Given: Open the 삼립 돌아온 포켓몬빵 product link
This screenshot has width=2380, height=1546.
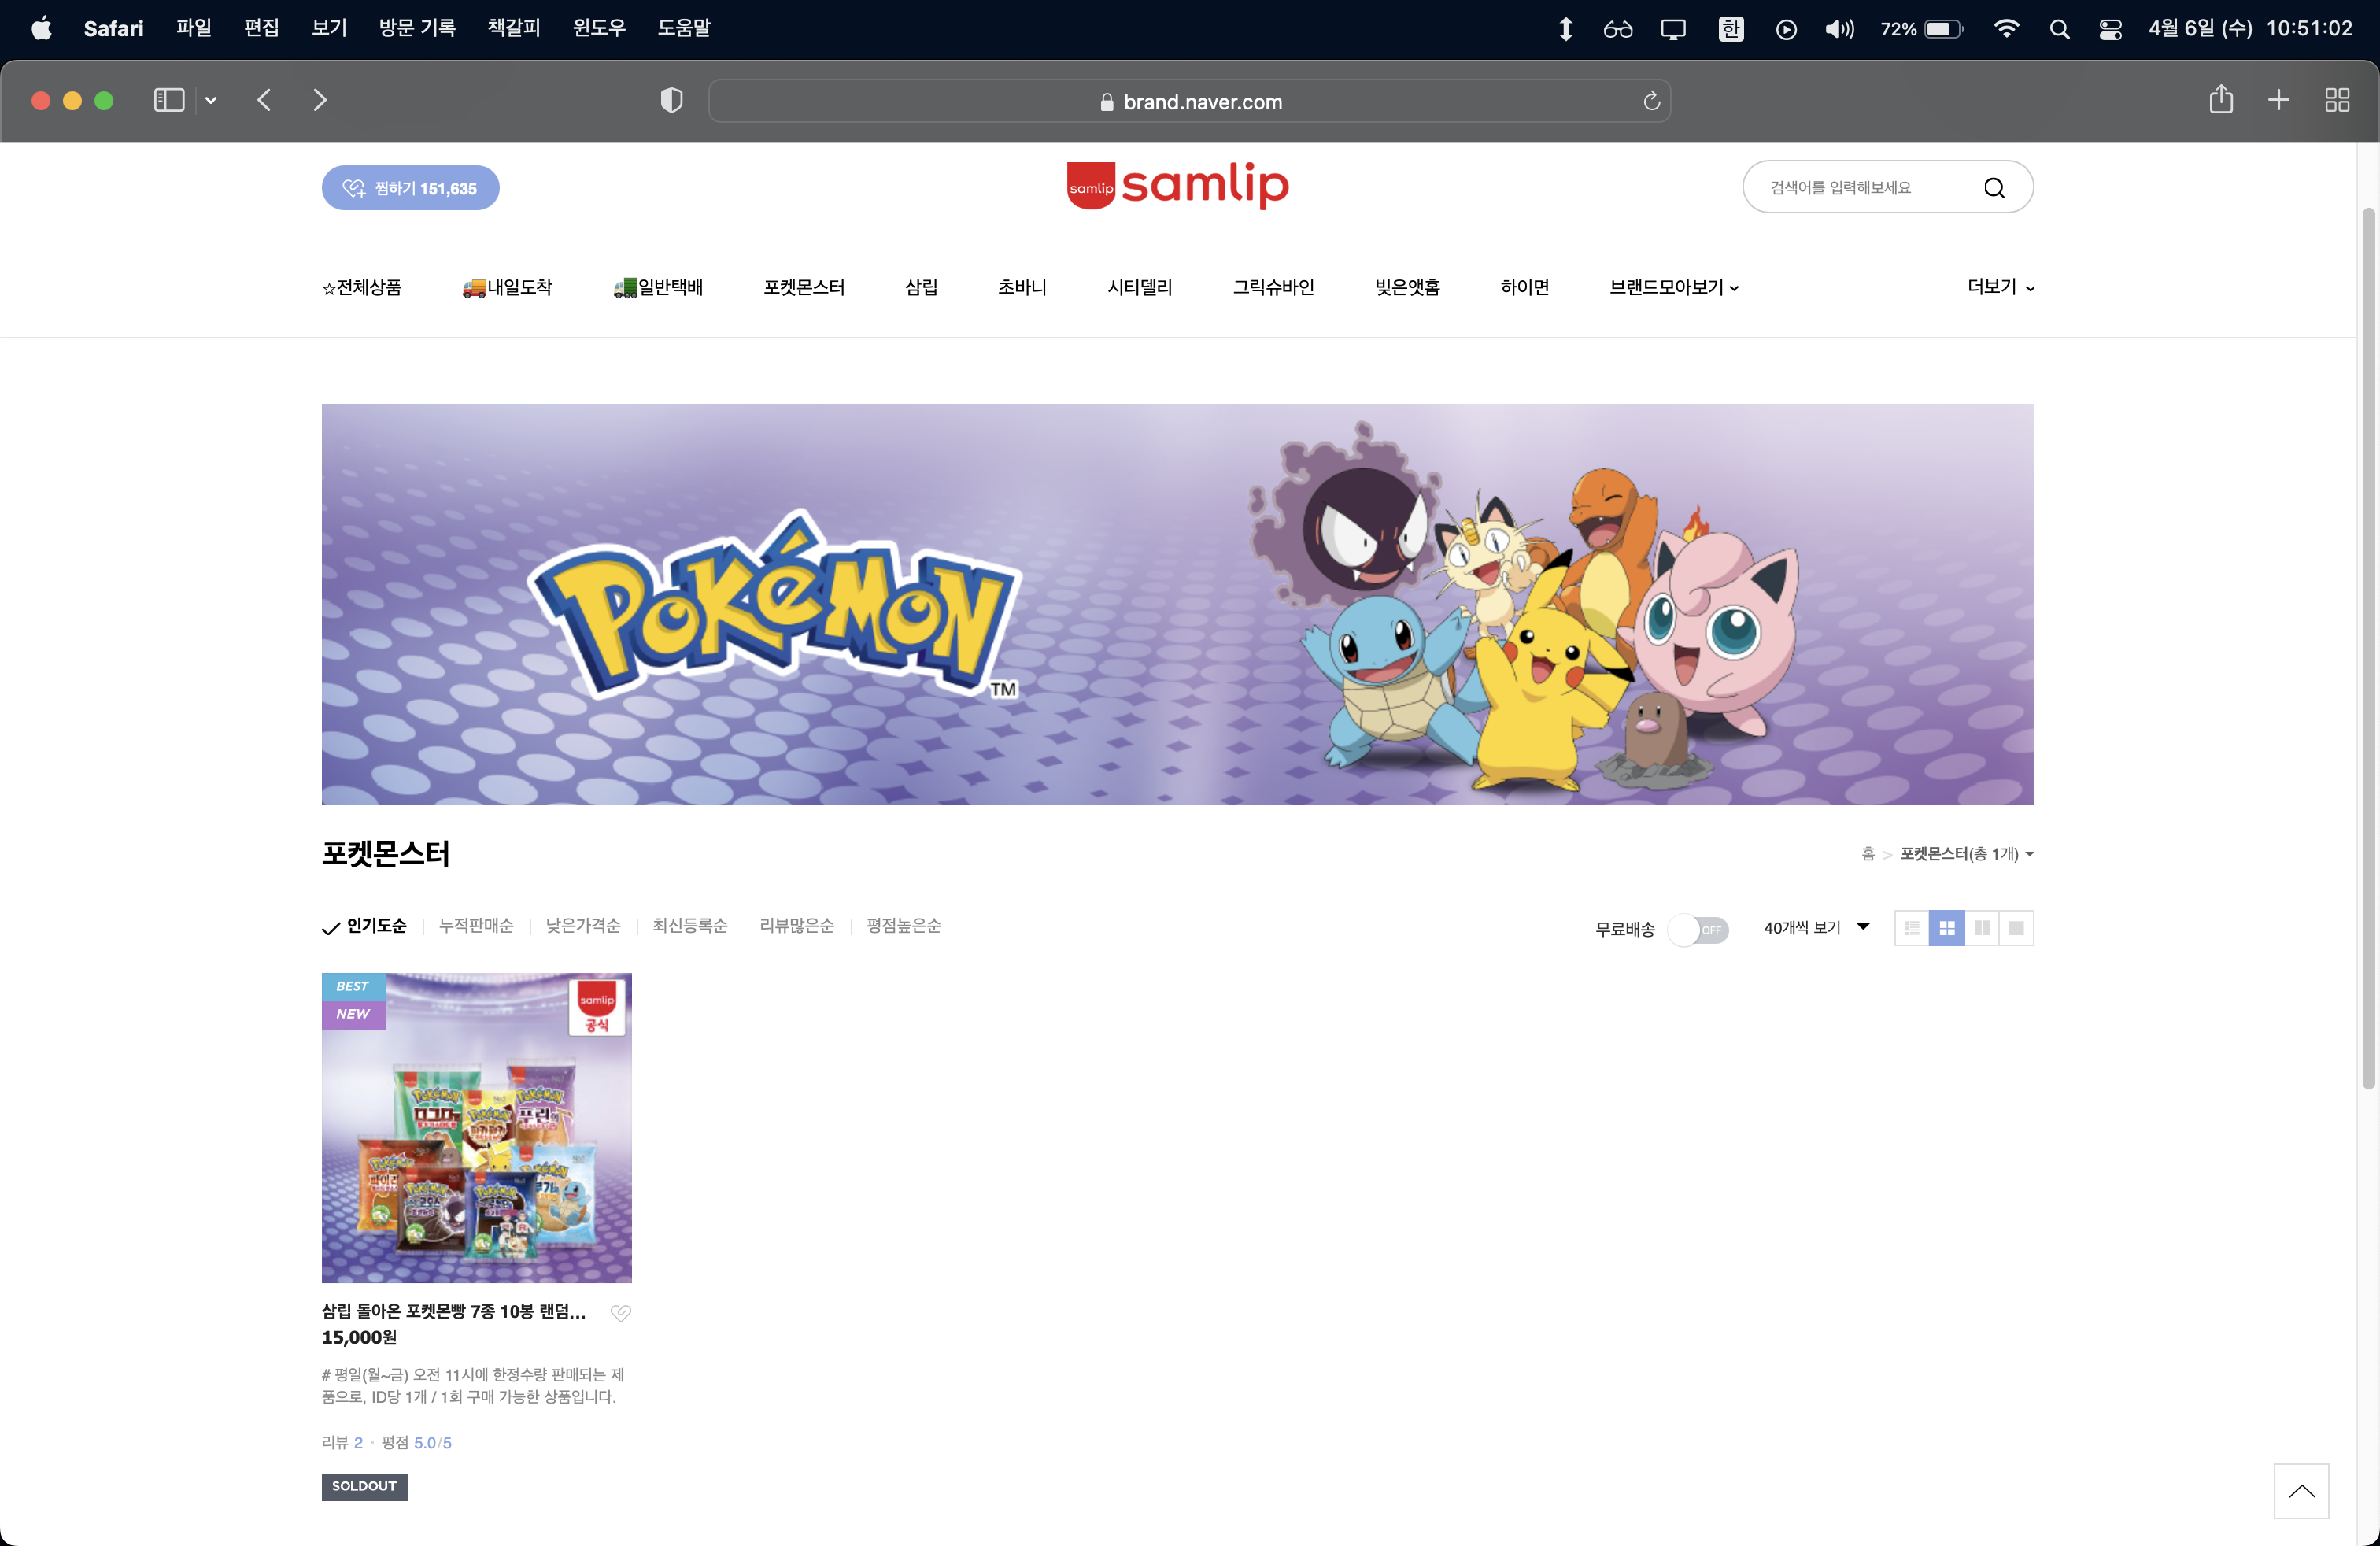Looking at the screenshot, I should 453,1311.
